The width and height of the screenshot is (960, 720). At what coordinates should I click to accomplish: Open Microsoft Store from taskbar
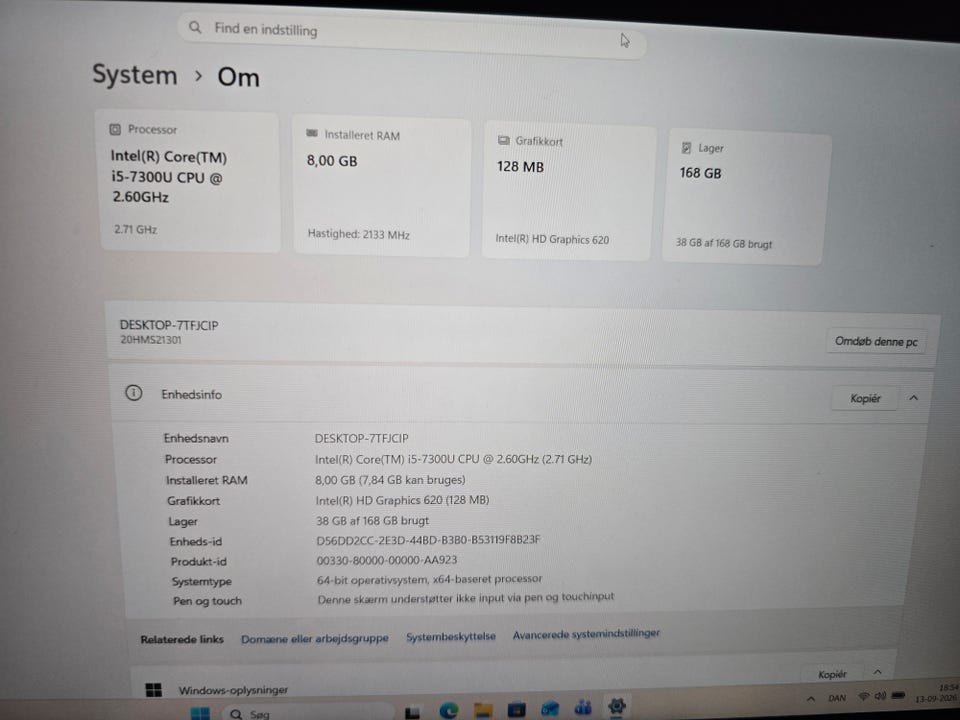tap(516, 710)
